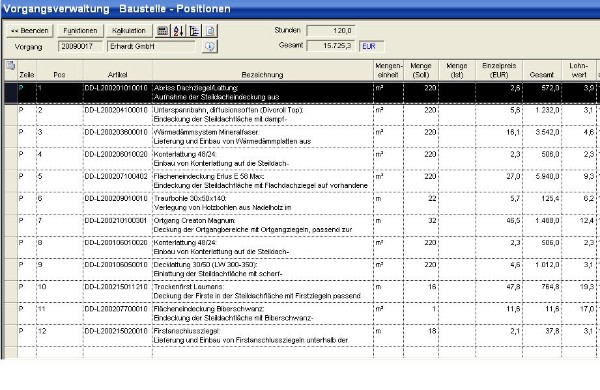
Task: Open the Funktionen menu button
Action: coord(80,31)
